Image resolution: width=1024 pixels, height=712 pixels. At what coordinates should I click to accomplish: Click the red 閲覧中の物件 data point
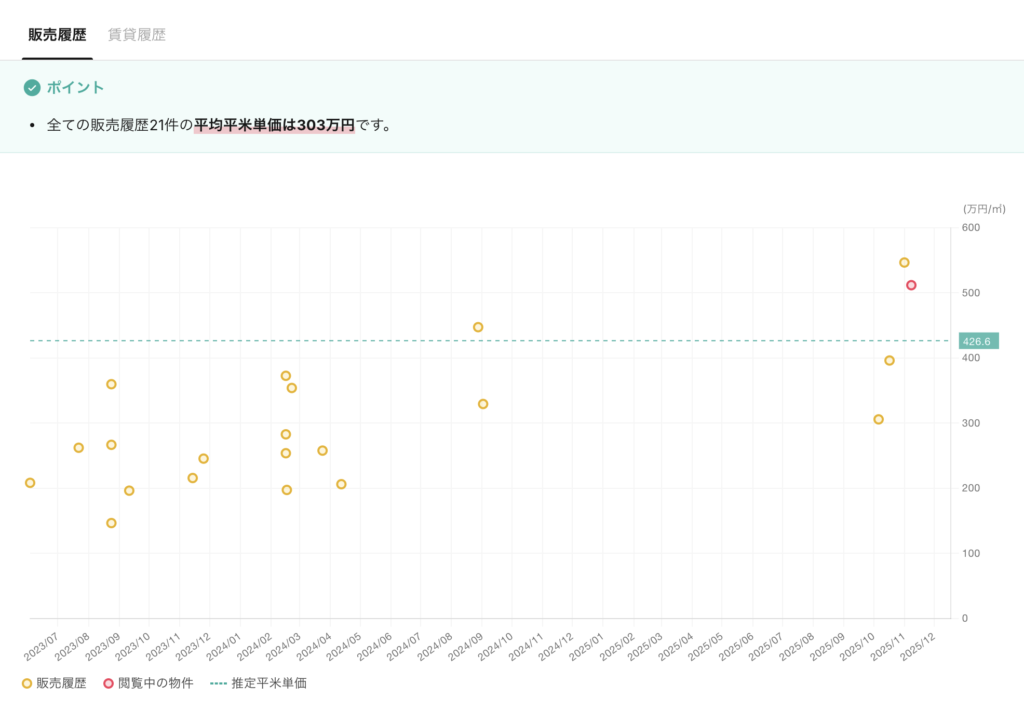click(911, 285)
